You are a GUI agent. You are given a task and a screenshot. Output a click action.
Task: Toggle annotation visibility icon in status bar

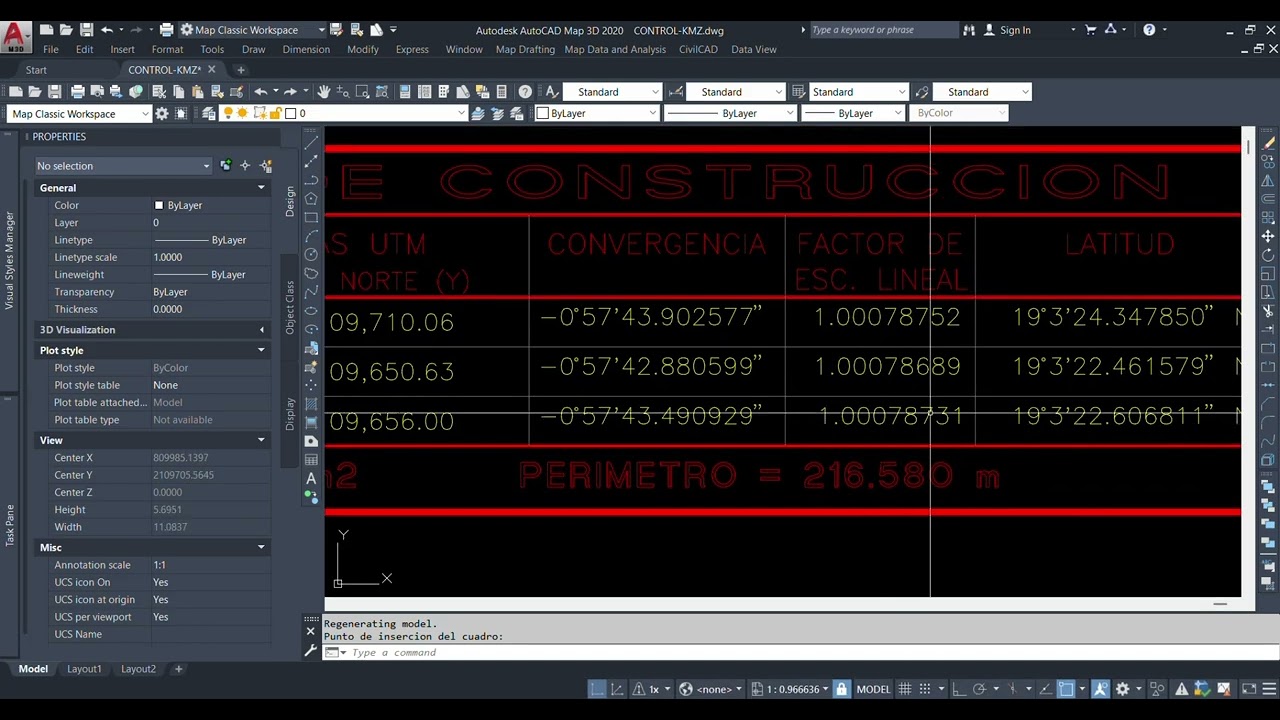coord(1100,689)
